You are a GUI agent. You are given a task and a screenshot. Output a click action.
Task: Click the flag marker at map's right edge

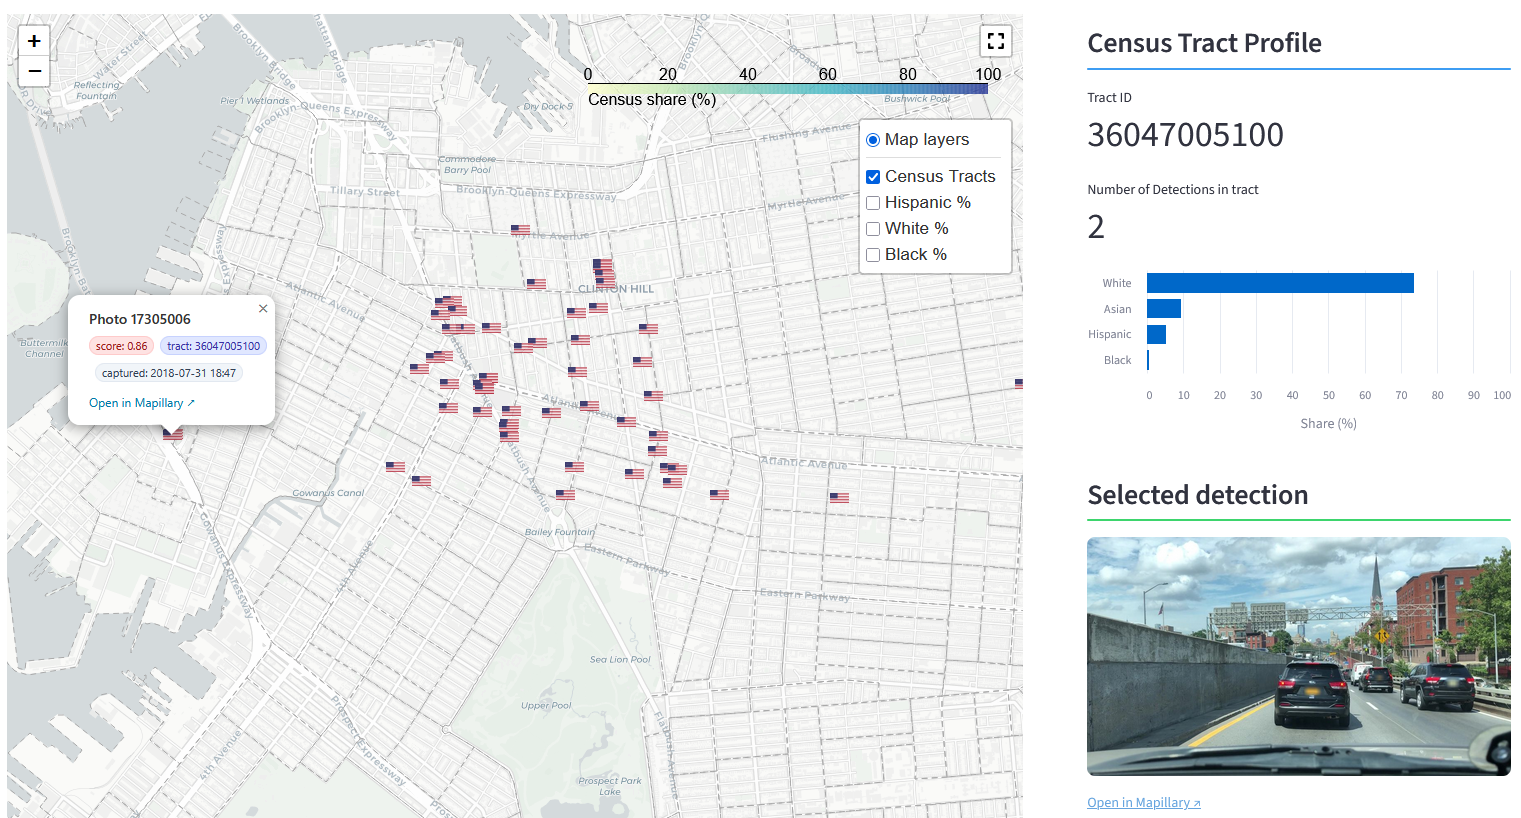click(x=1018, y=383)
